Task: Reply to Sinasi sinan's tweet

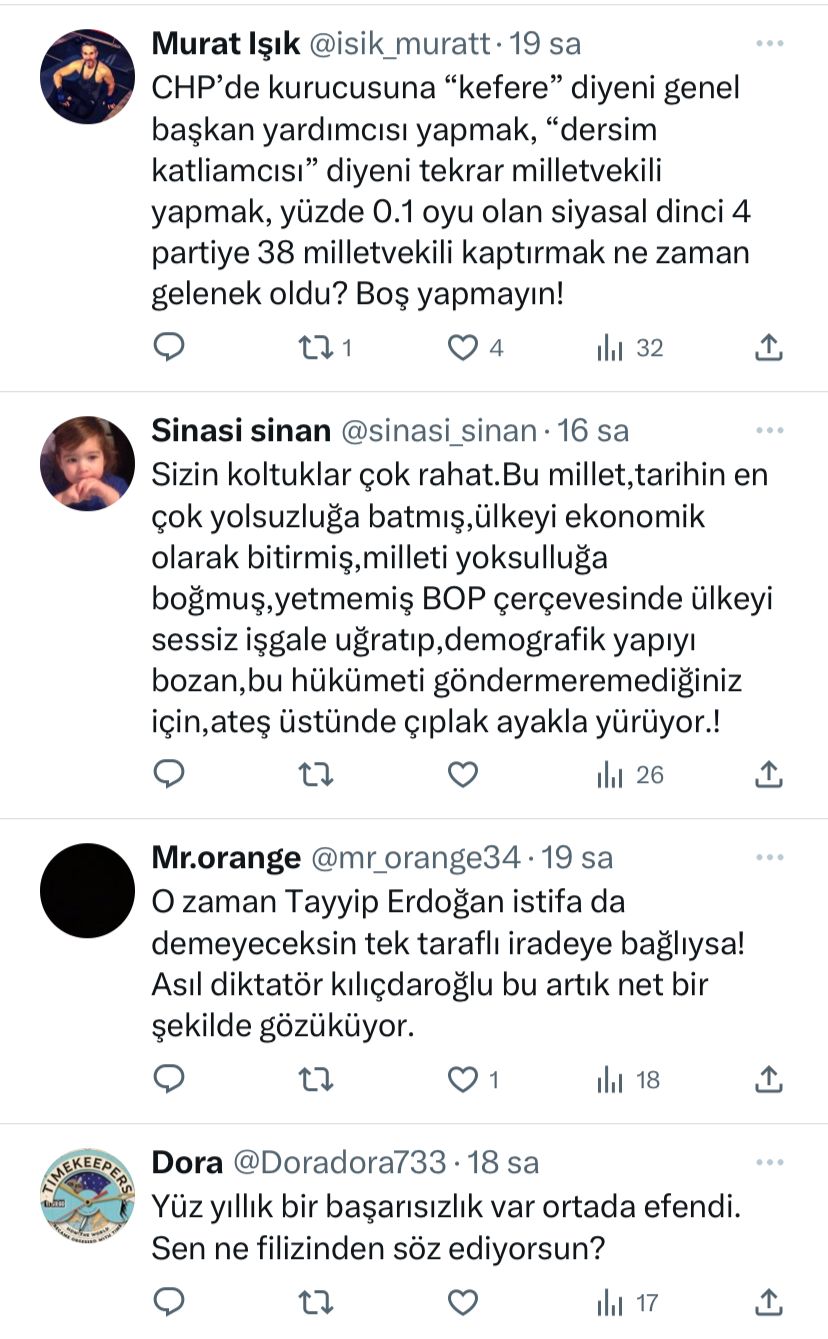Action: click(171, 774)
